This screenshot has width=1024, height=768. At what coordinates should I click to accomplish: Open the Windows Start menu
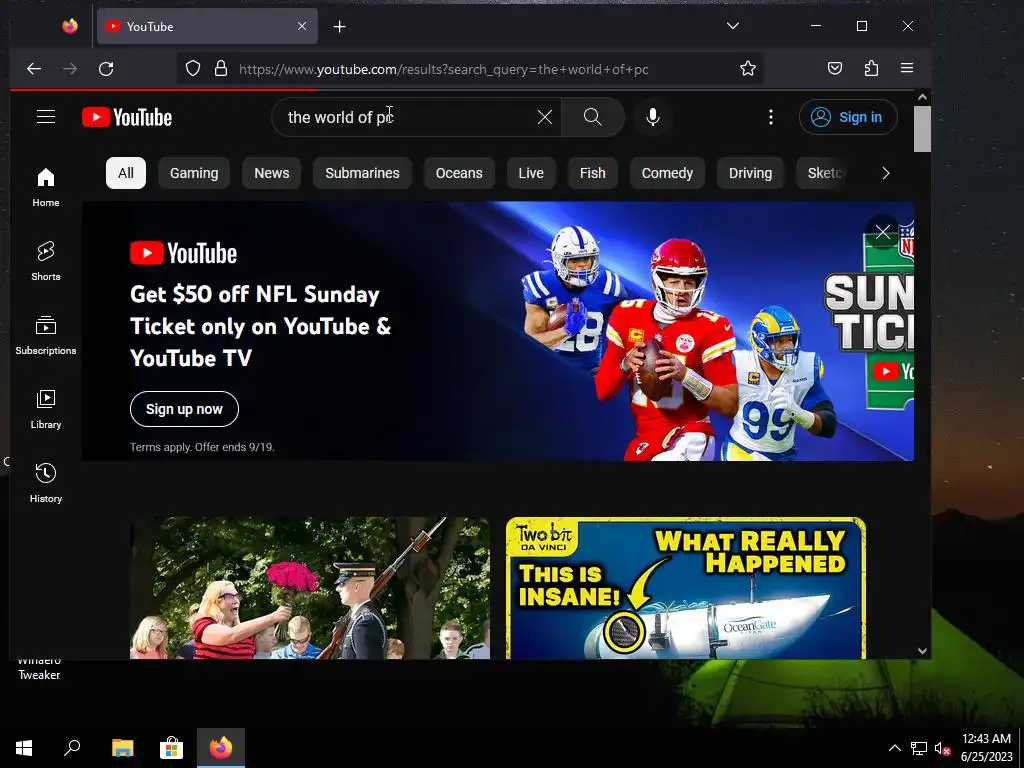pos(24,748)
